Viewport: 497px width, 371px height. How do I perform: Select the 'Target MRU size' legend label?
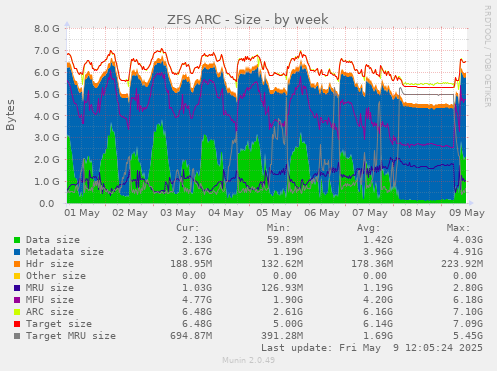point(71,336)
